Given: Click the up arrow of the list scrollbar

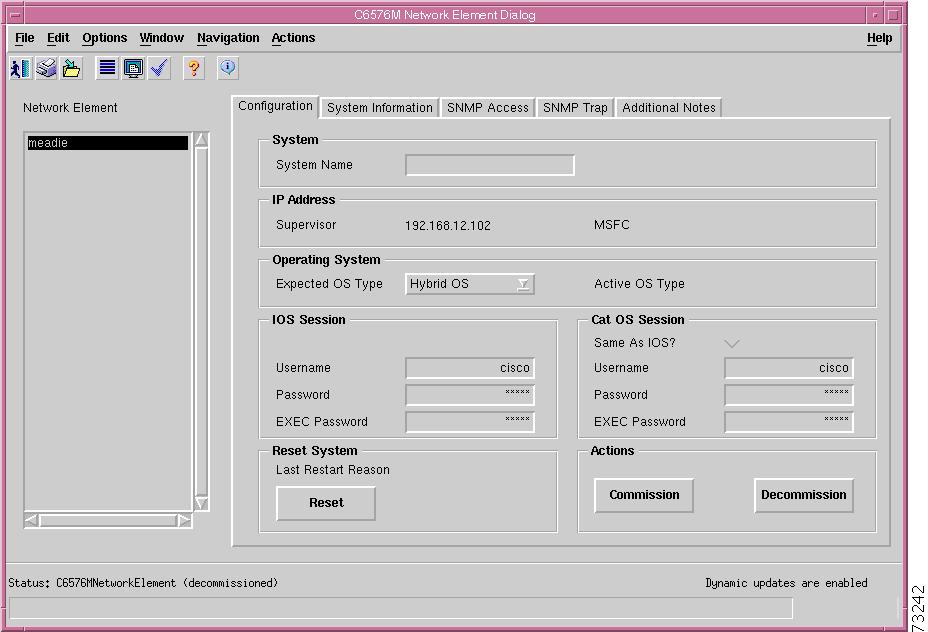Looking at the screenshot, I should click(x=201, y=140).
